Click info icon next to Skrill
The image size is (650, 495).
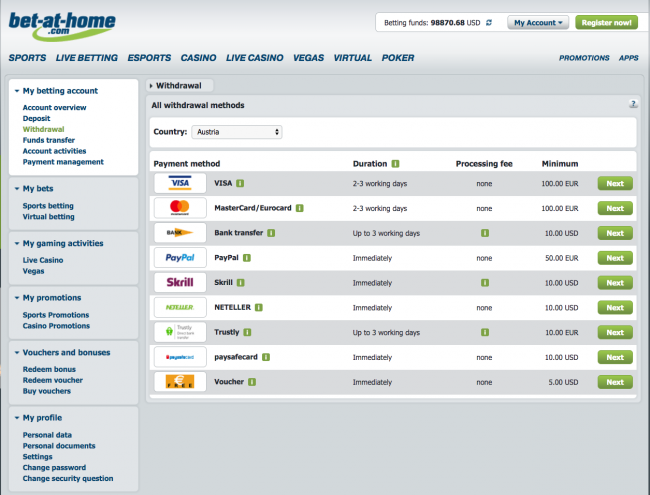tap(243, 283)
